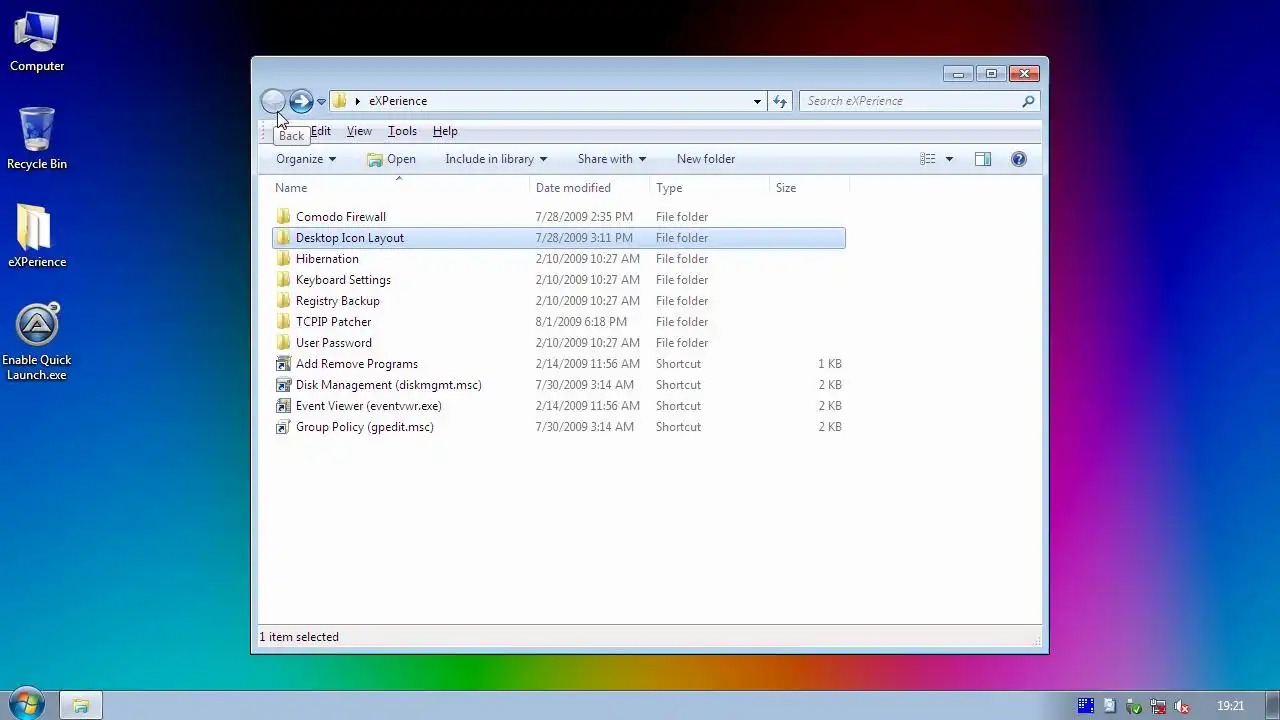Click the document-shaped tray icon
1280x720 pixels.
pos(1109,706)
